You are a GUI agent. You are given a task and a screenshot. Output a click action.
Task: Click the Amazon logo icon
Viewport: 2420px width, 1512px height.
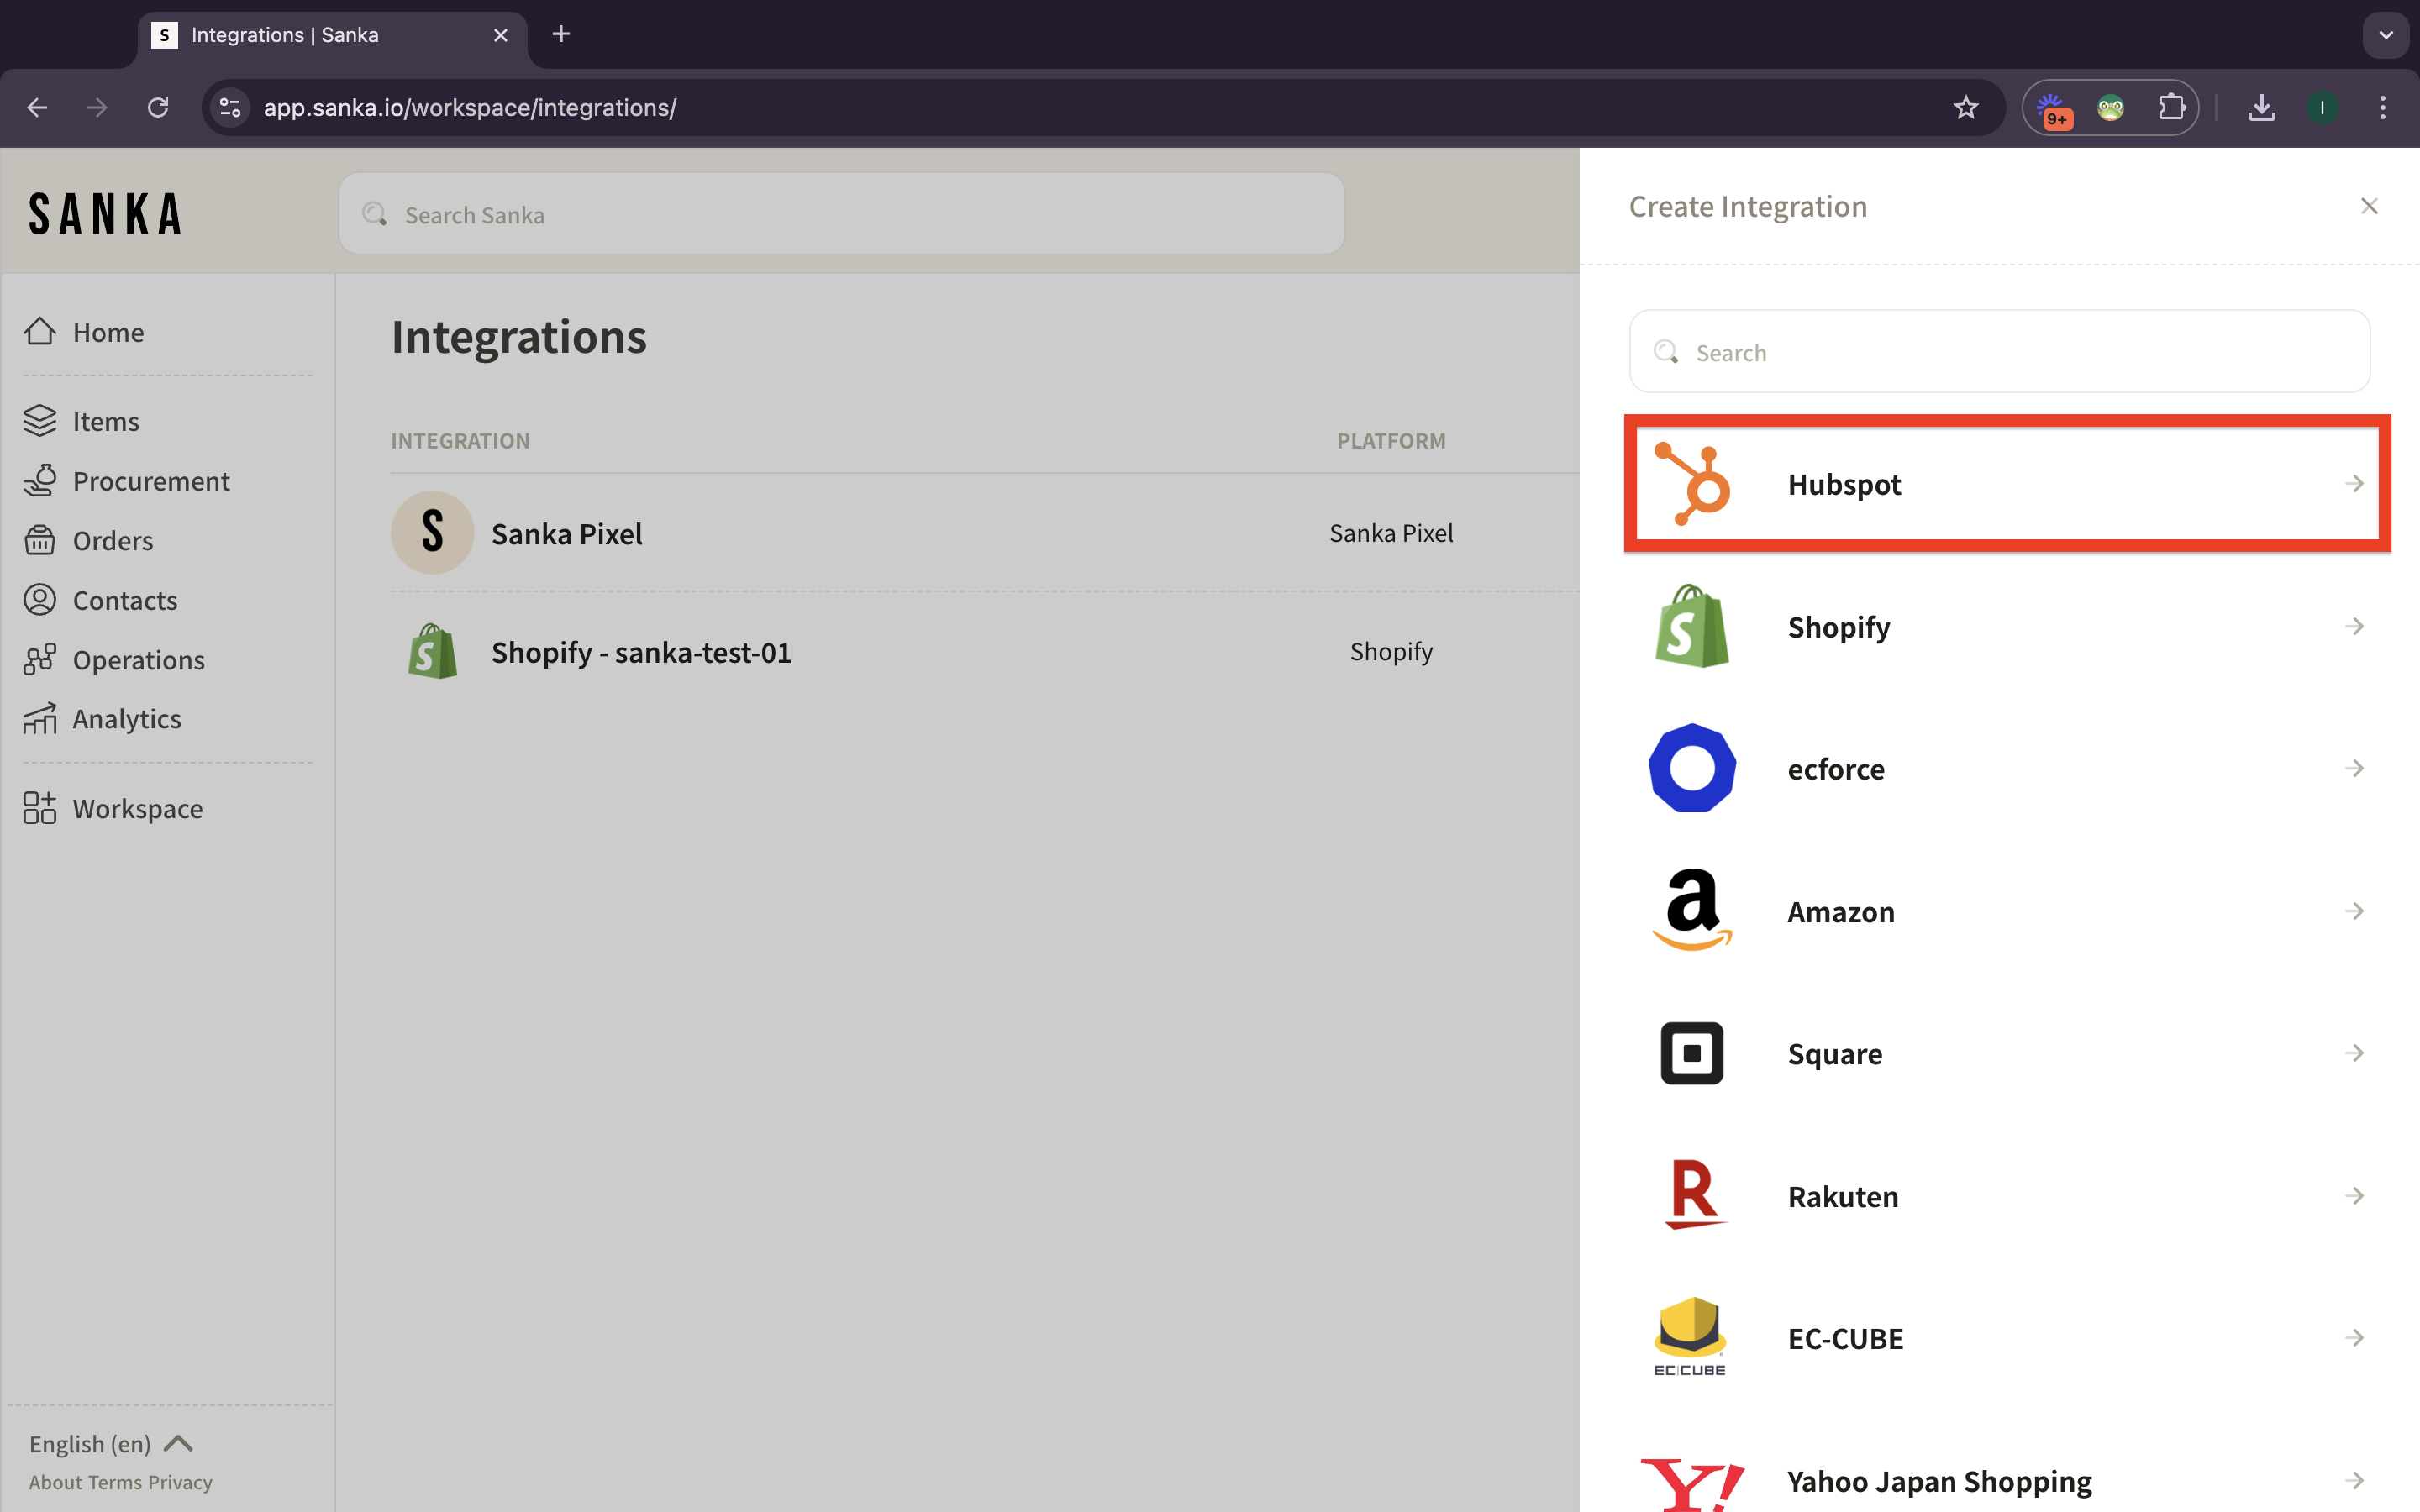[1692, 910]
